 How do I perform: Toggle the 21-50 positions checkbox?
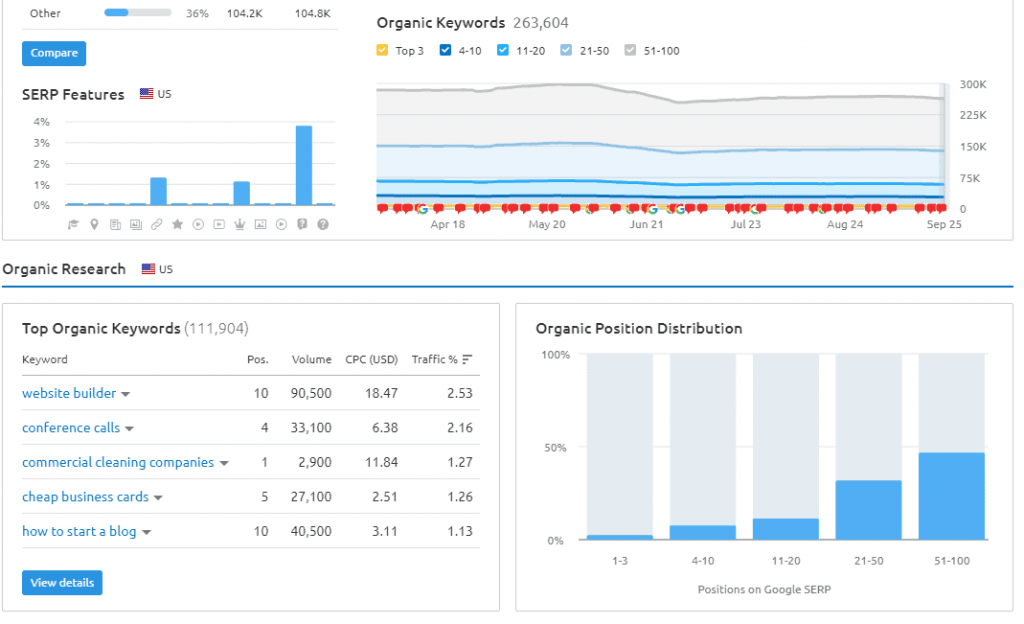tap(566, 50)
